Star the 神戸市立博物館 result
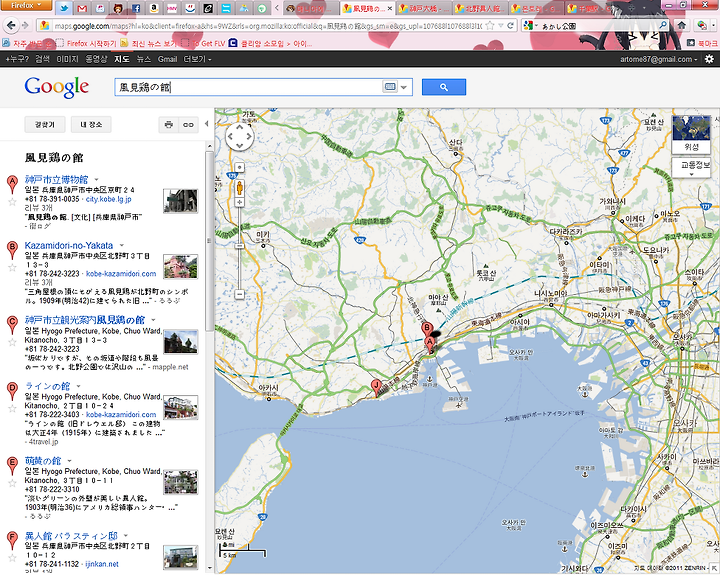The height and width of the screenshot is (575, 720). [x=12, y=202]
